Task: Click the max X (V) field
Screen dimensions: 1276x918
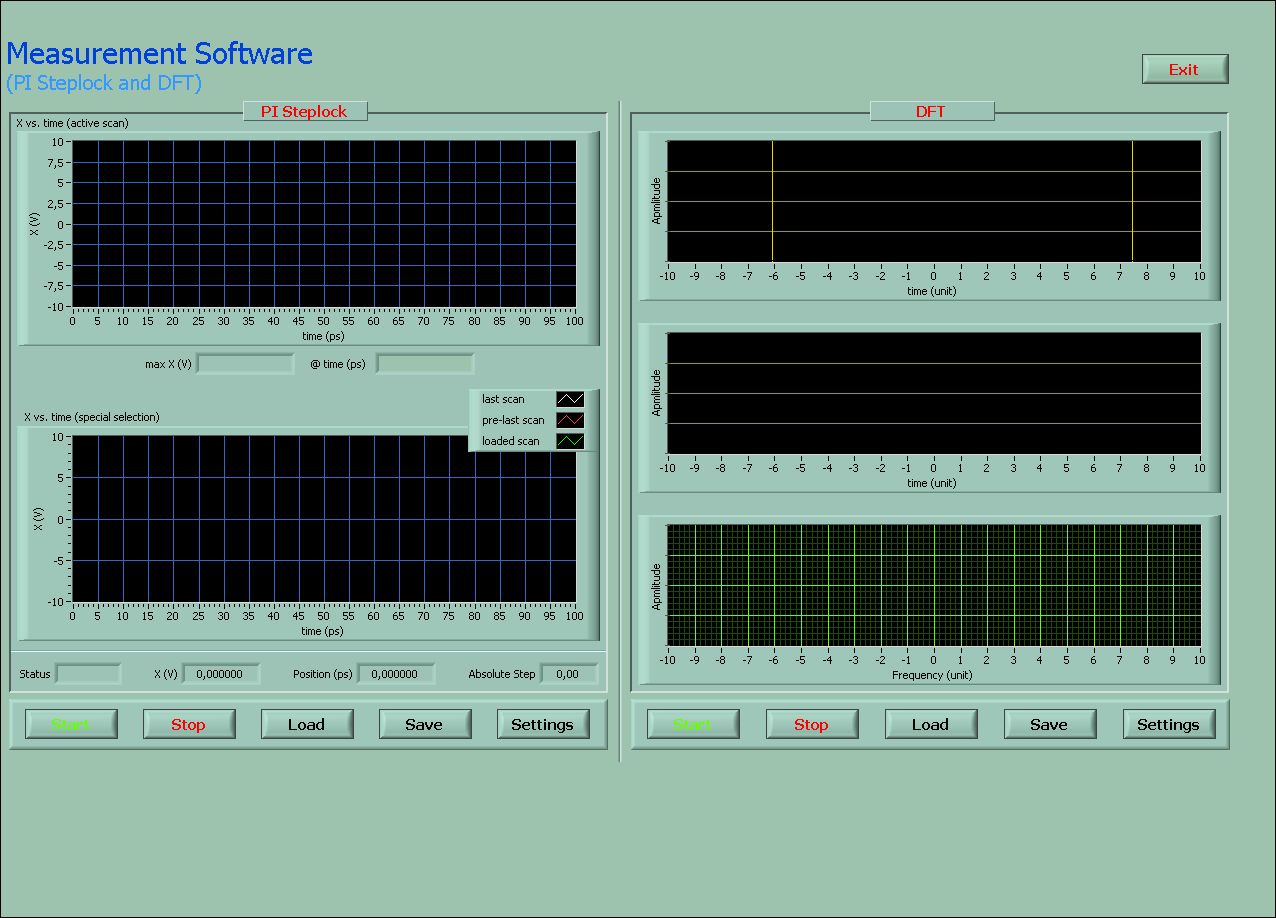Action: click(x=246, y=364)
